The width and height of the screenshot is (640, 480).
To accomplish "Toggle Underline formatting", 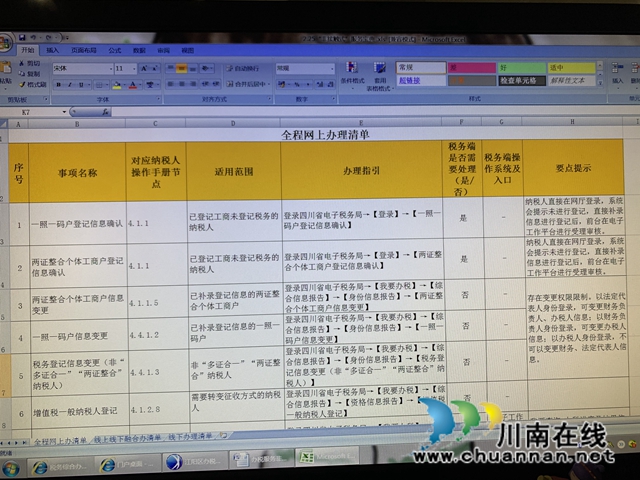I will pyautogui.click(x=82, y=85).
